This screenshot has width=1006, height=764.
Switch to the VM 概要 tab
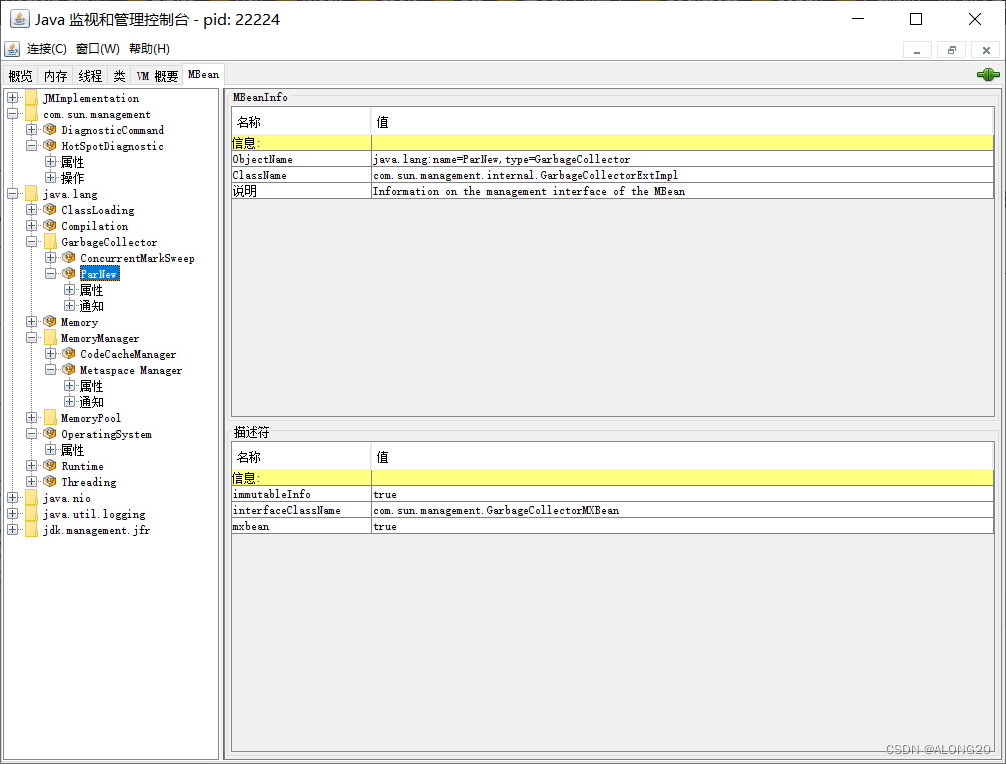click(157, 76)
